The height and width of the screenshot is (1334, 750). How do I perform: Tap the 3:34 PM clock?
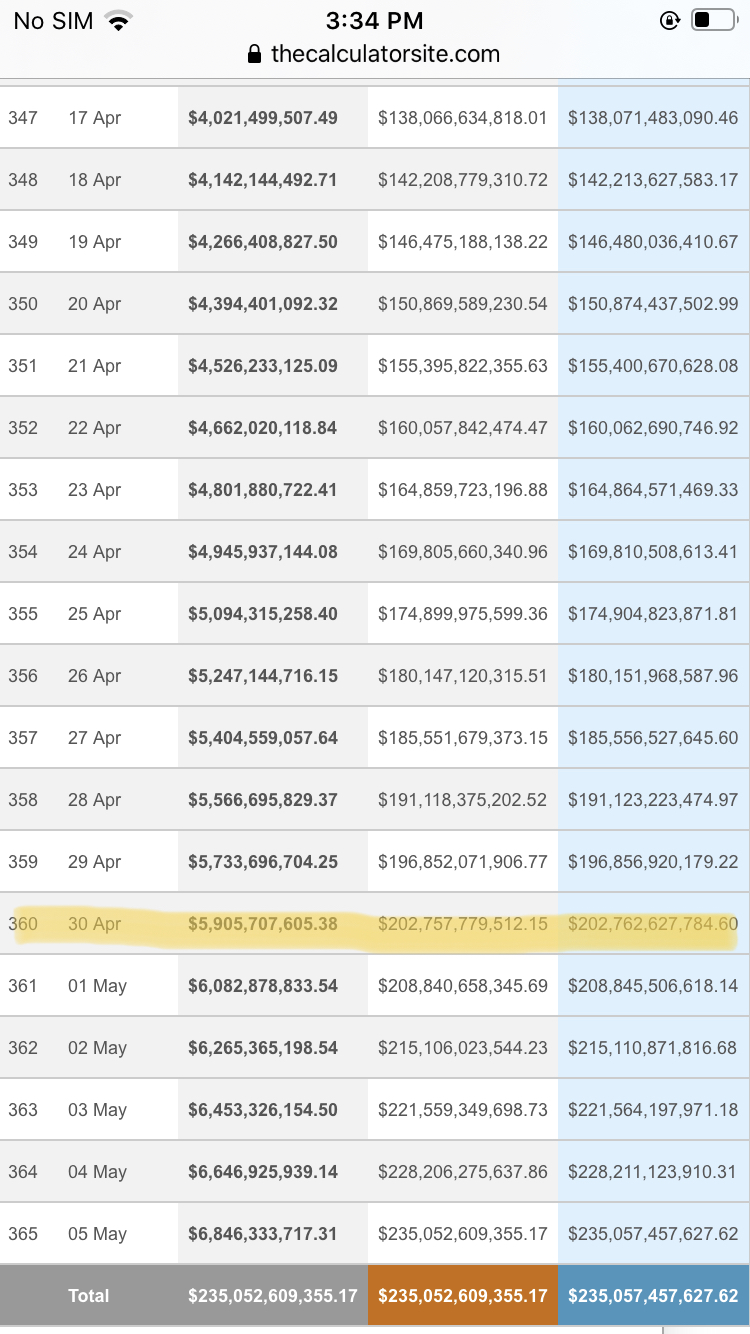coord(375,20)
